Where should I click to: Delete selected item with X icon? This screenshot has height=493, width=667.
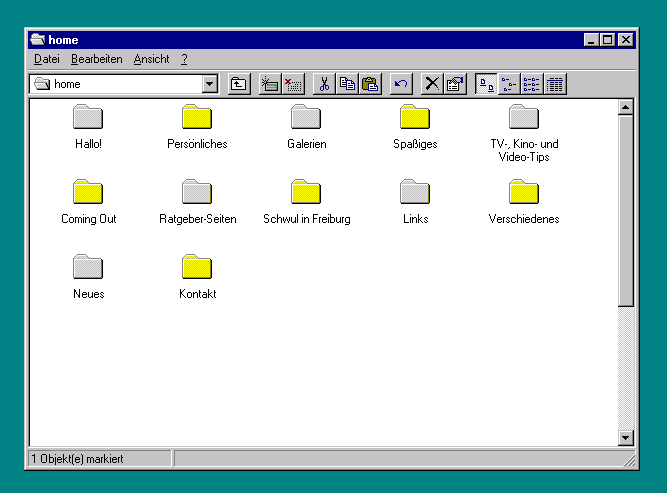click(x=432, y=84)
